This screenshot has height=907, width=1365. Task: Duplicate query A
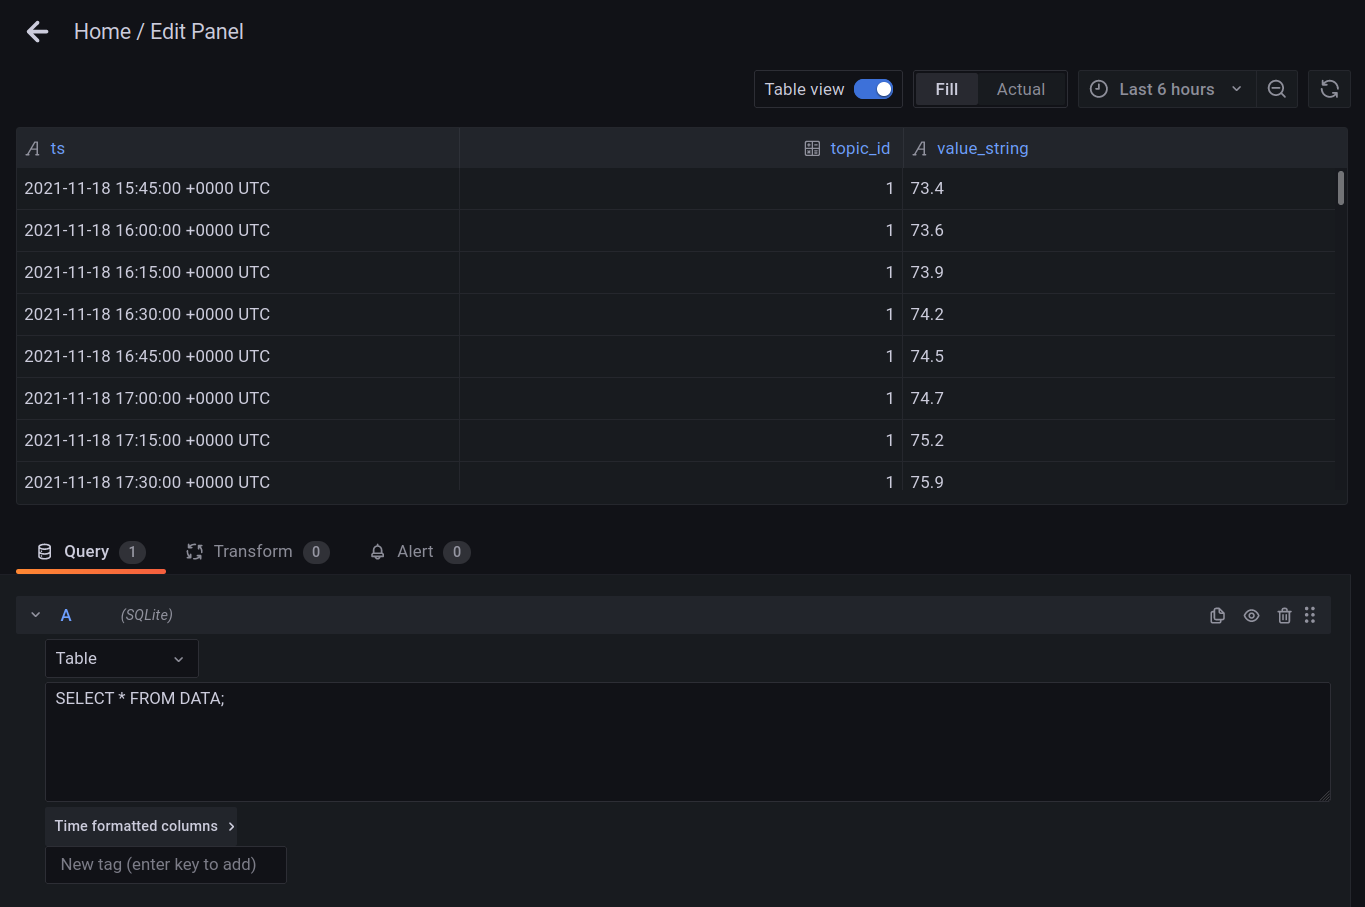click(x=1217, y=616)
